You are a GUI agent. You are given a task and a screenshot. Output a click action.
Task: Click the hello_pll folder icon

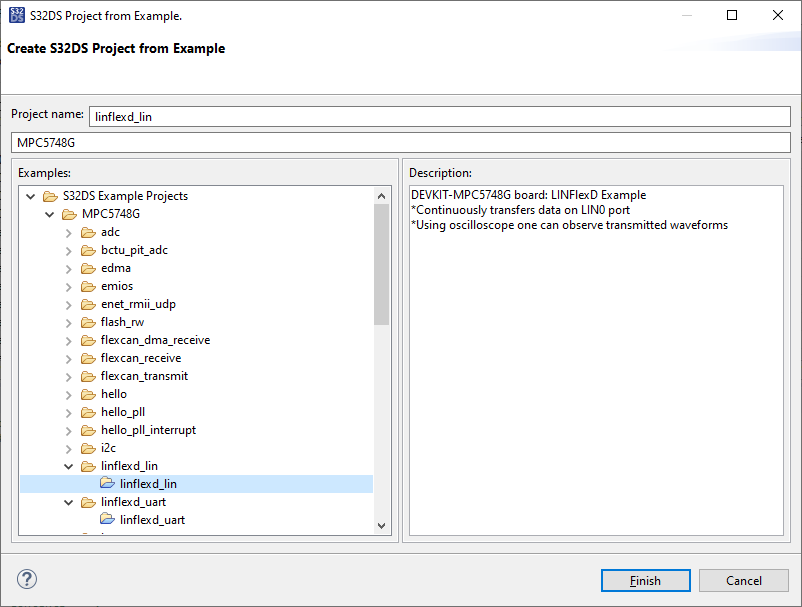point(88,412)
